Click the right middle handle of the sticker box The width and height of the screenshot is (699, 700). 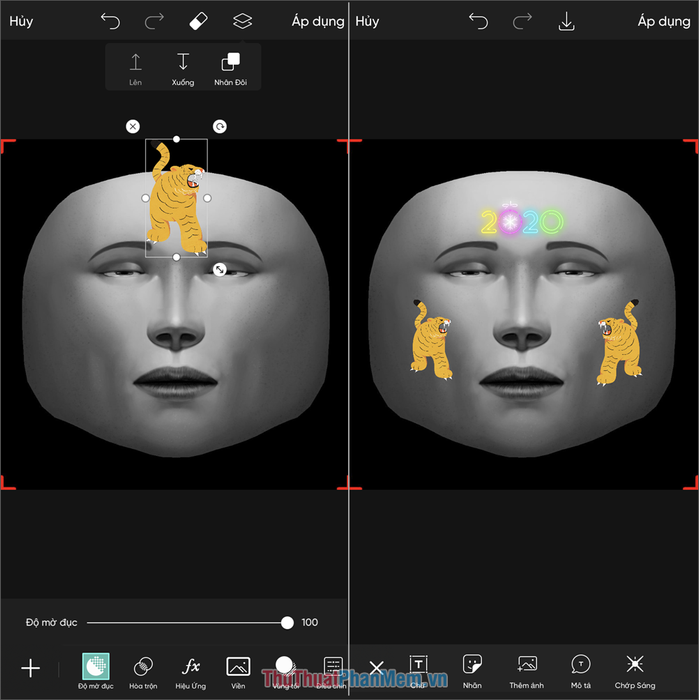tap(208, 198)
